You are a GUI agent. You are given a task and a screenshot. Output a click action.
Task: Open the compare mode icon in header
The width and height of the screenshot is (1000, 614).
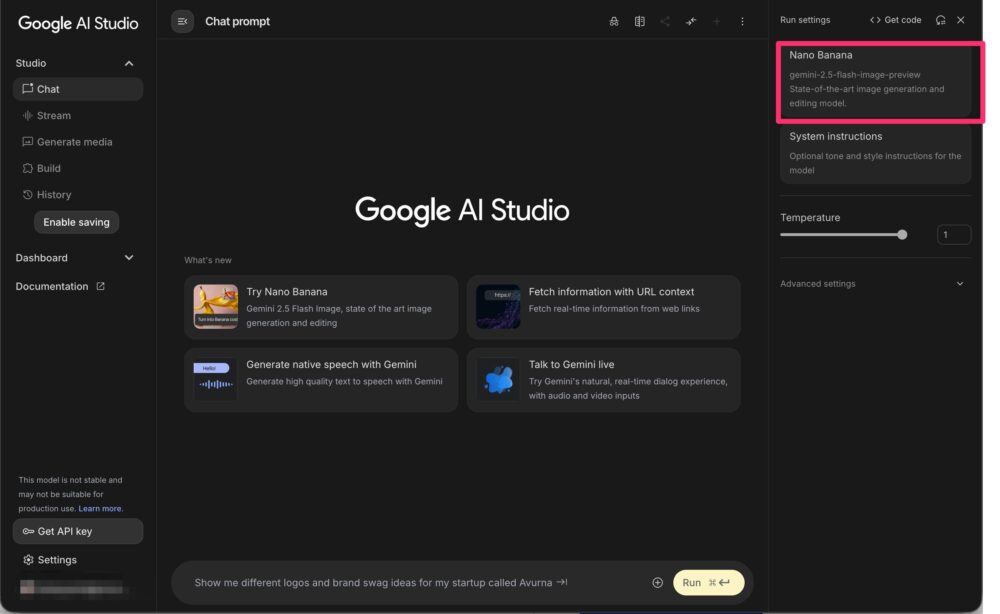point(640,21)
